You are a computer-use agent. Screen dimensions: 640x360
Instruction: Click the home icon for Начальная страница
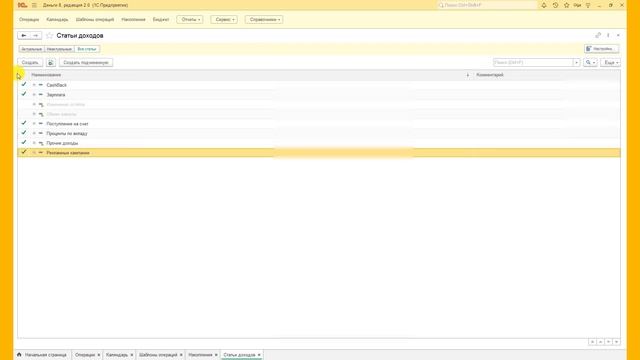point(19,355)
